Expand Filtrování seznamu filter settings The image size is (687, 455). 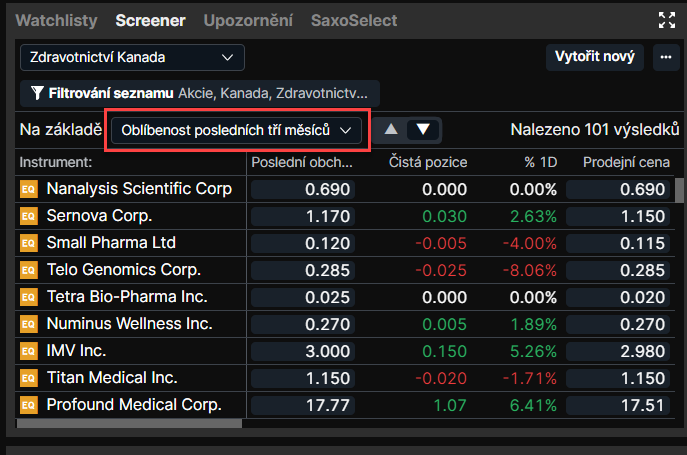pyautogui.click(x=200, y=93)
